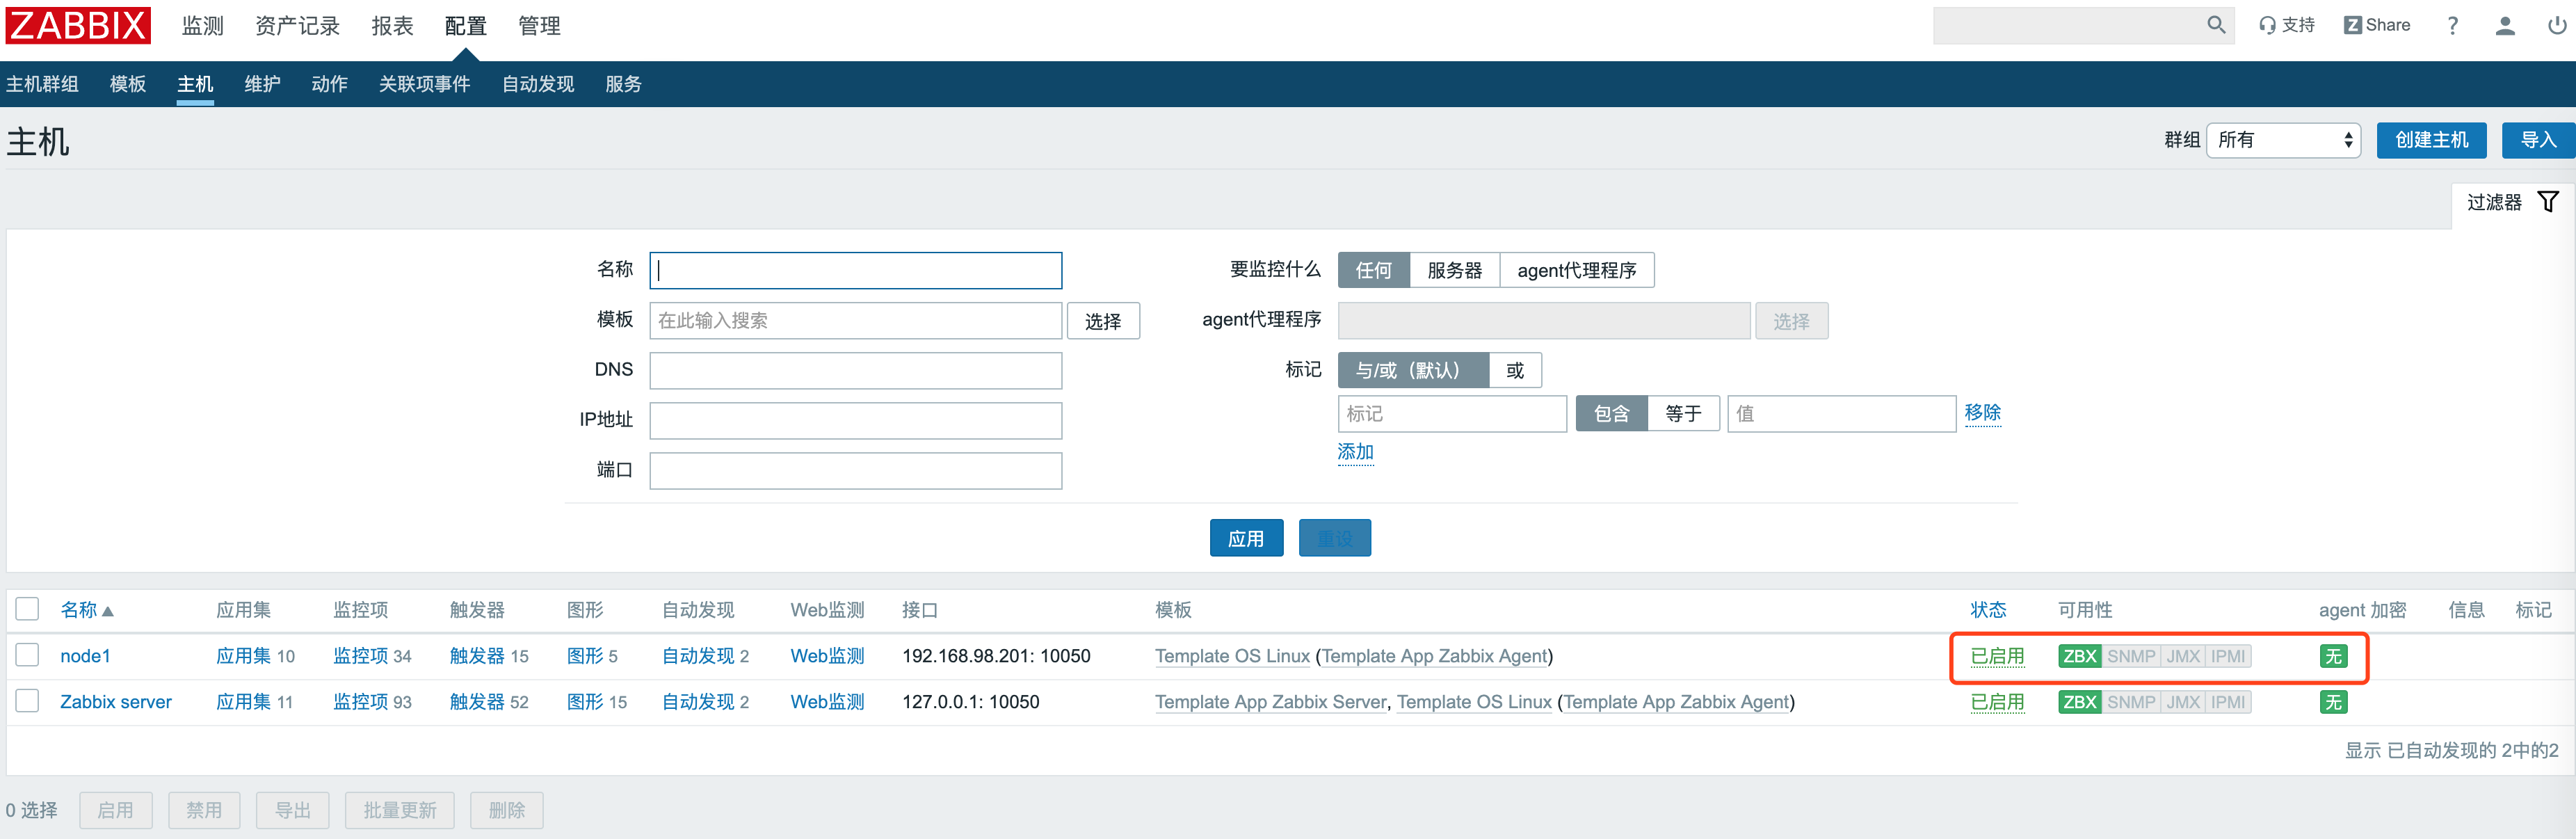Click the ZABBIX logo
The height and width of the screenshot is (839, 2576).
[x=78, y=26]
